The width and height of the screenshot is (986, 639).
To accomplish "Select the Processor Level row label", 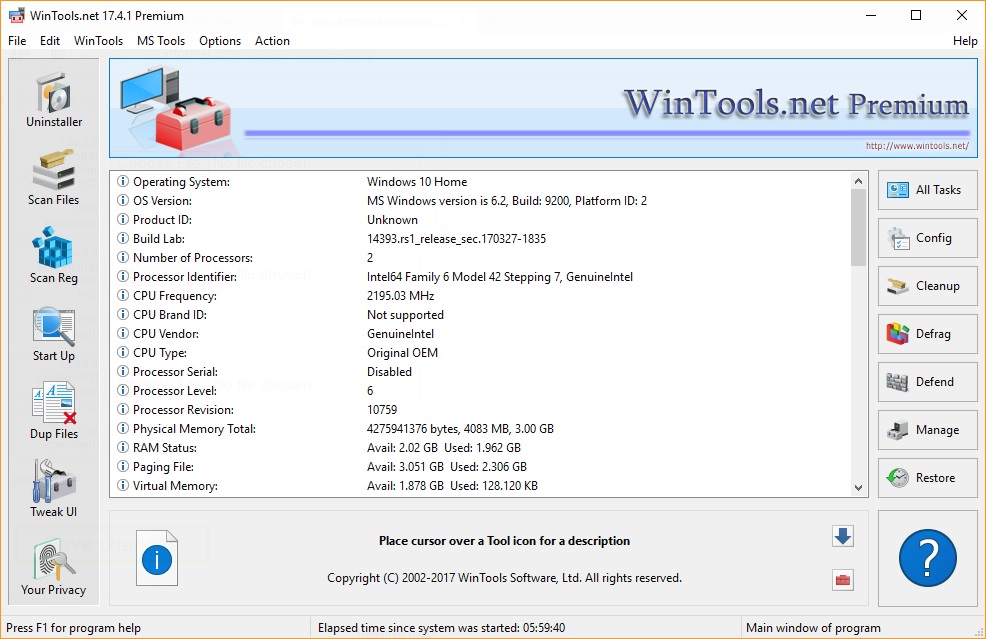I will (175, 391).
